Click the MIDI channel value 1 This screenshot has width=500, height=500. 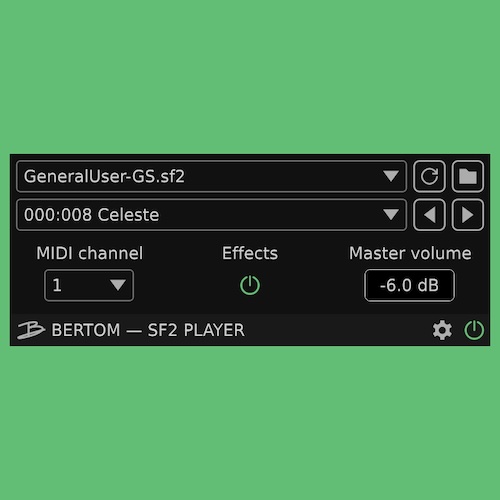[57, 285]
